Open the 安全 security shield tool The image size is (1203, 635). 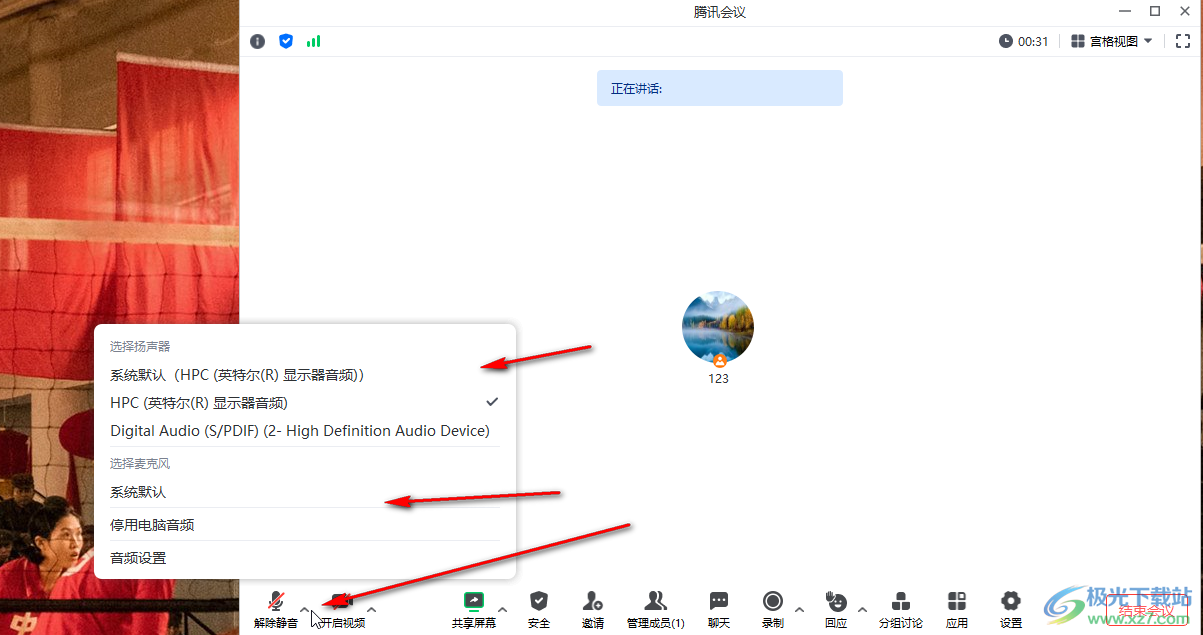coord(539,609)
